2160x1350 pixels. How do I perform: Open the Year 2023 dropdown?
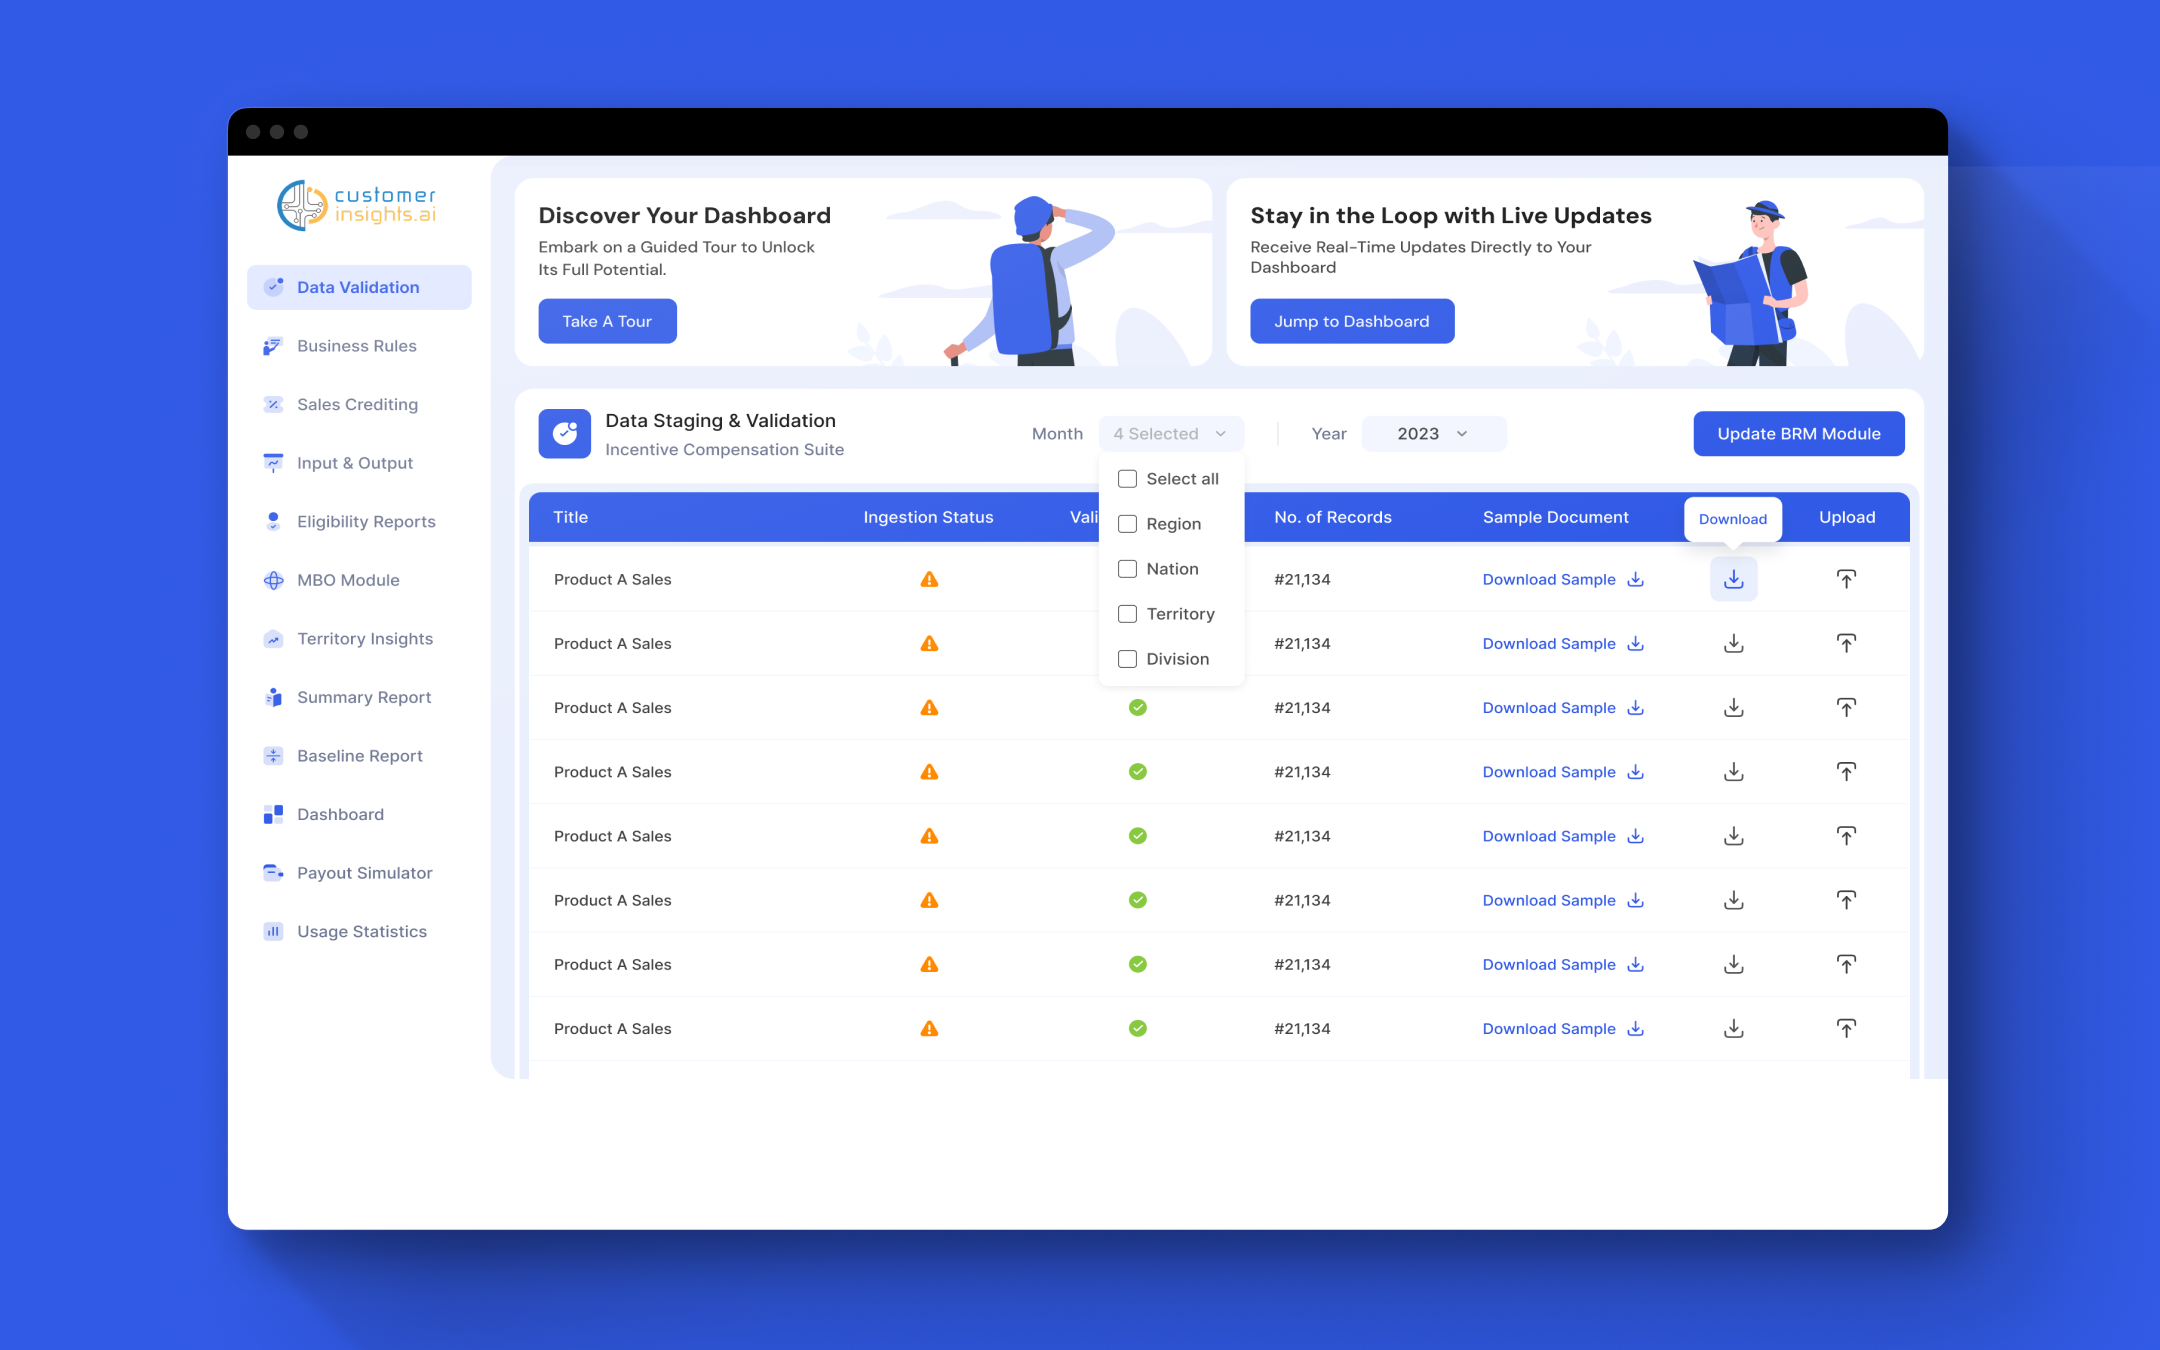pos(1432,434)
